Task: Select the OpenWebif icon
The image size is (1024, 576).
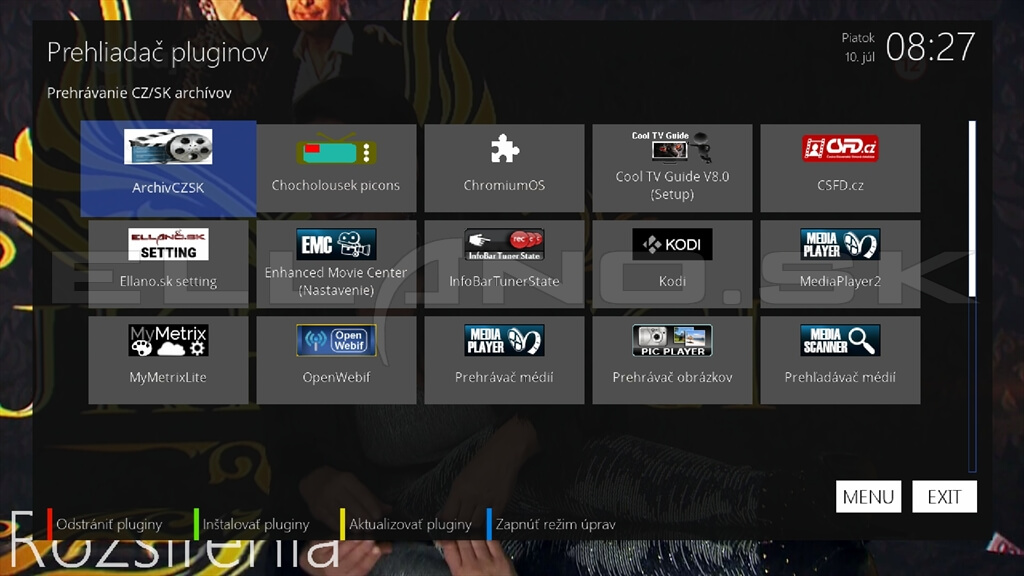Action: pyautogui.click(x=336, y=340)
